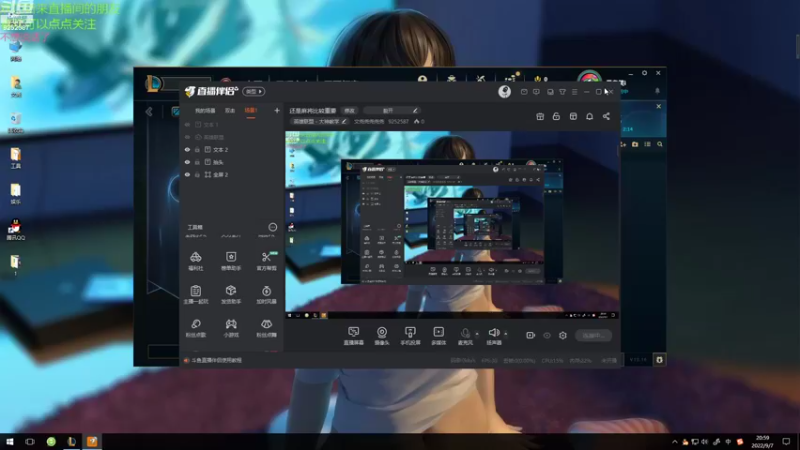Open the 榜单助手 tool
Viewport: 800px width, 450px height.
click(x=231, y=261)
